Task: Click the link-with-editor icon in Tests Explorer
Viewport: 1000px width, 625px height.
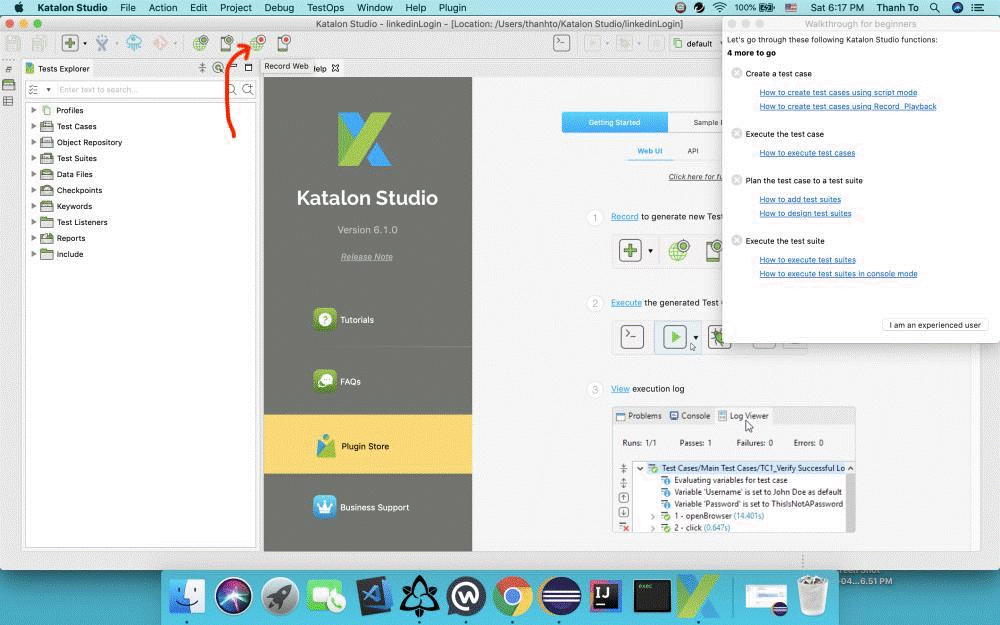Action: (218, 68)
